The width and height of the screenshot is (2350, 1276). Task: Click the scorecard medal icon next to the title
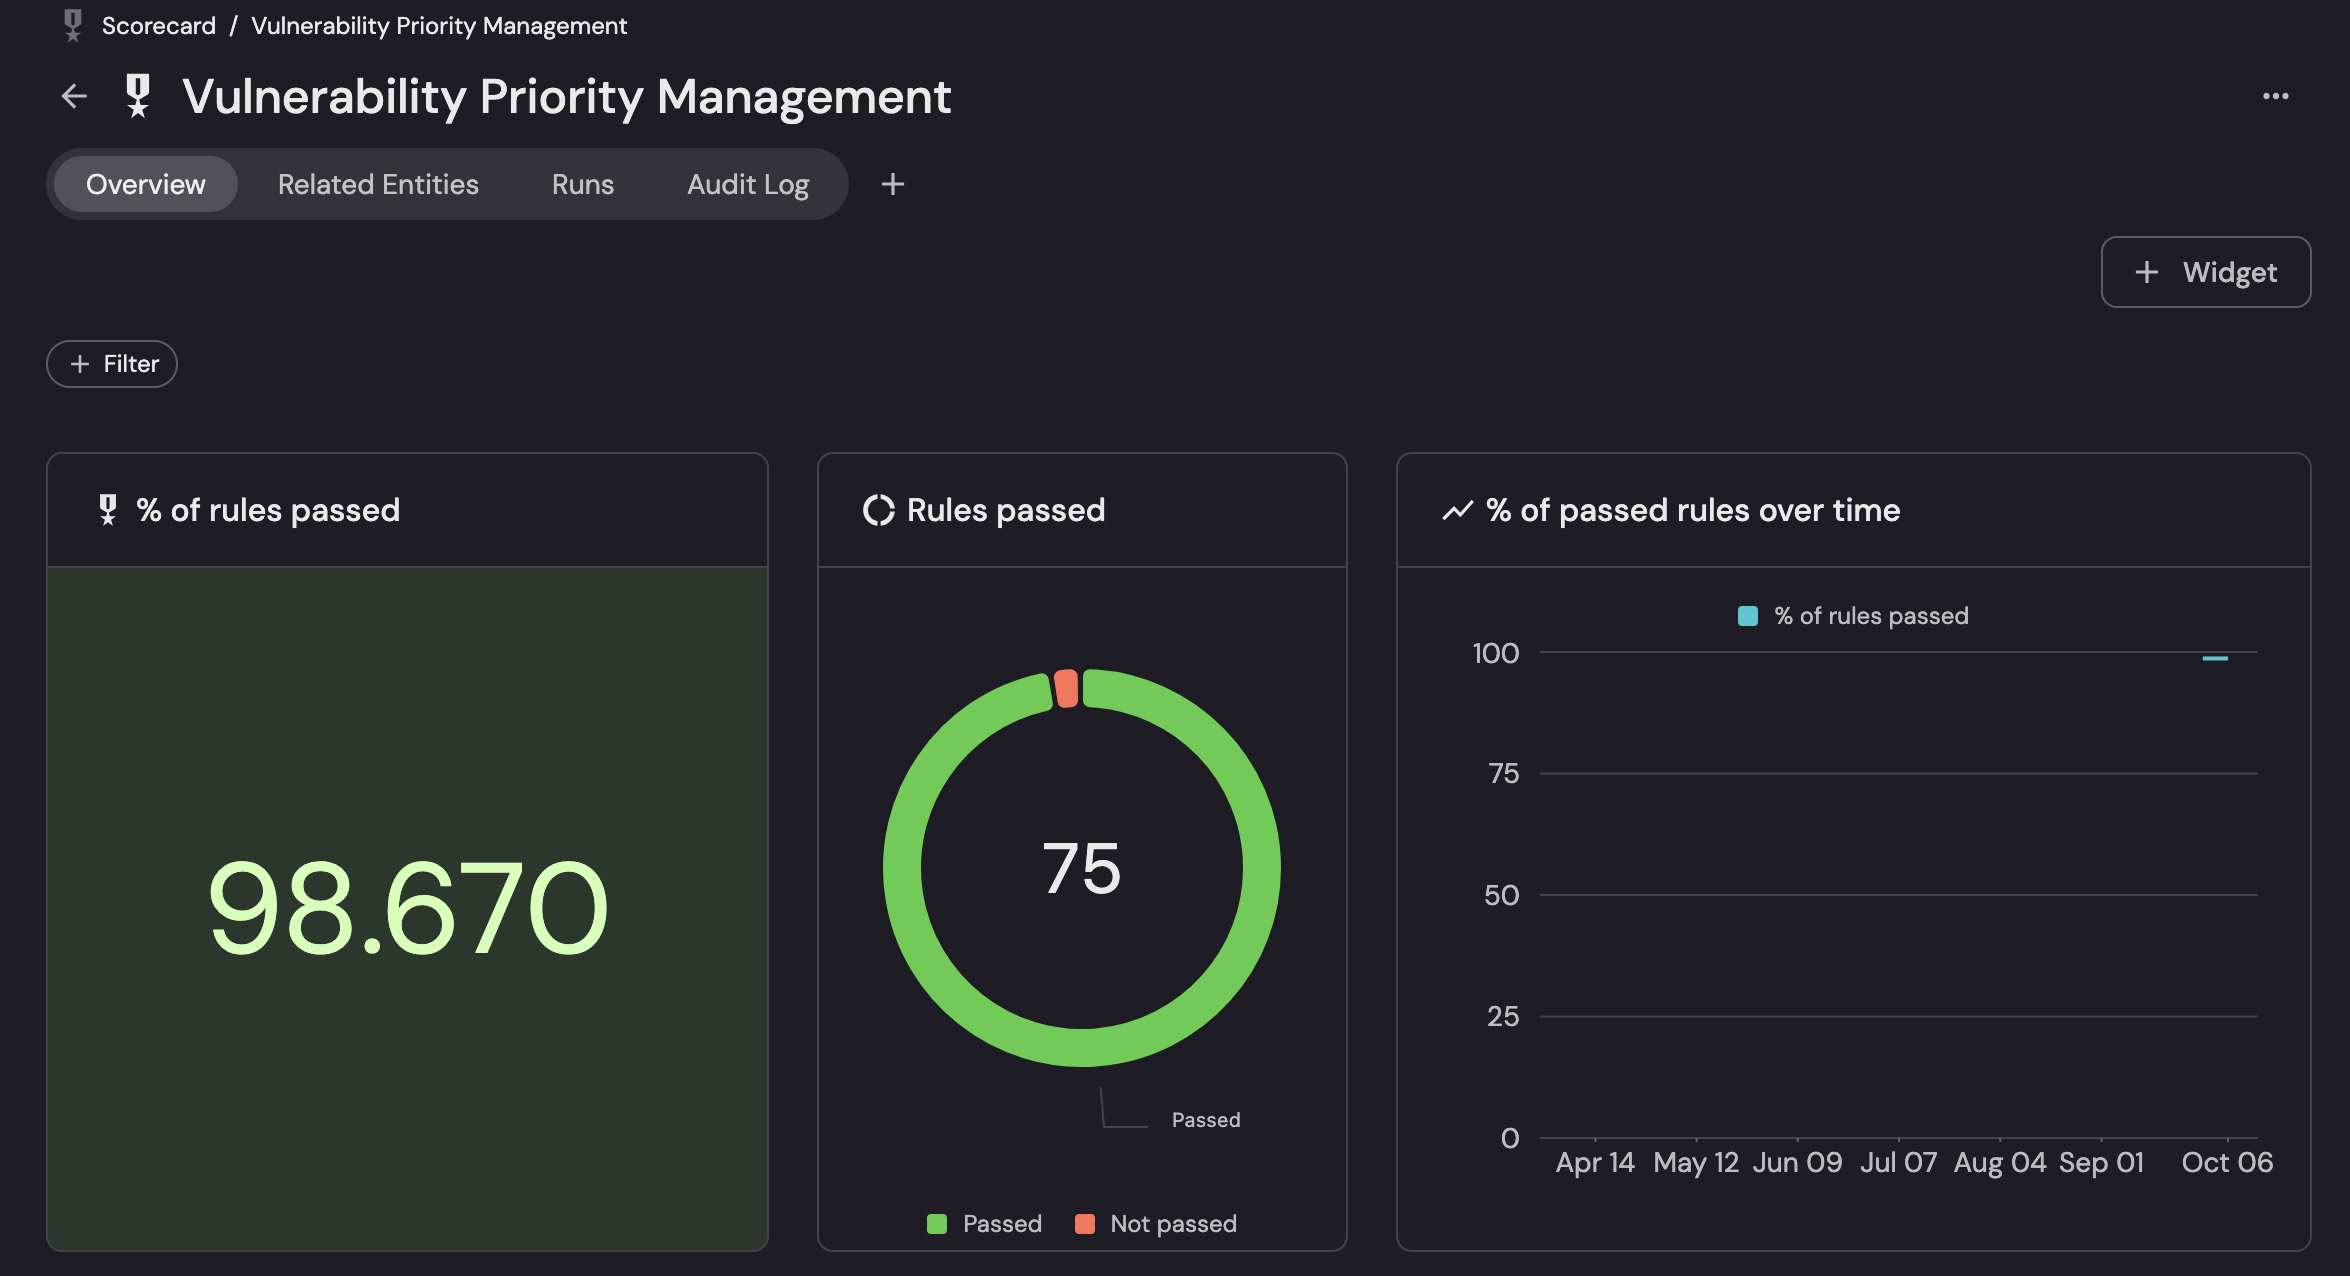(137, 96)
